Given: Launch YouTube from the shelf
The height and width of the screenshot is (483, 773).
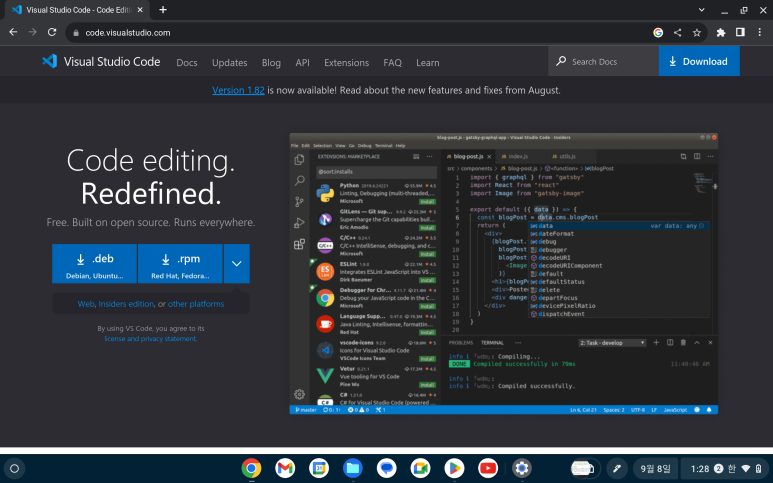Looking at the screenshot, I should (488, 468).
